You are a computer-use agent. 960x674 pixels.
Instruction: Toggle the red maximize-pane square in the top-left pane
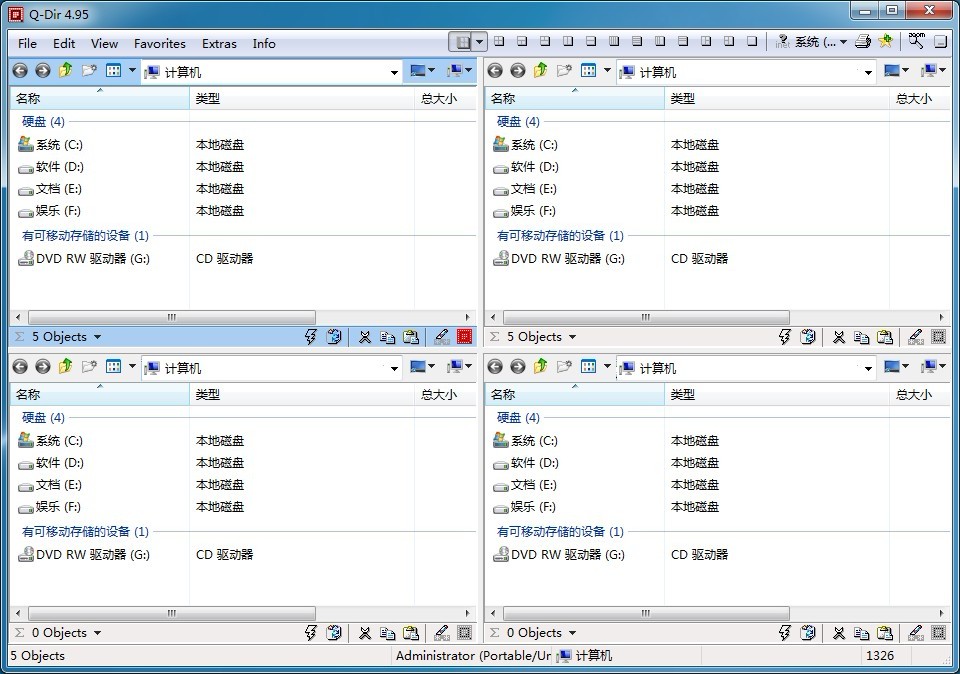pyautogui.click(x=464, y=337)
